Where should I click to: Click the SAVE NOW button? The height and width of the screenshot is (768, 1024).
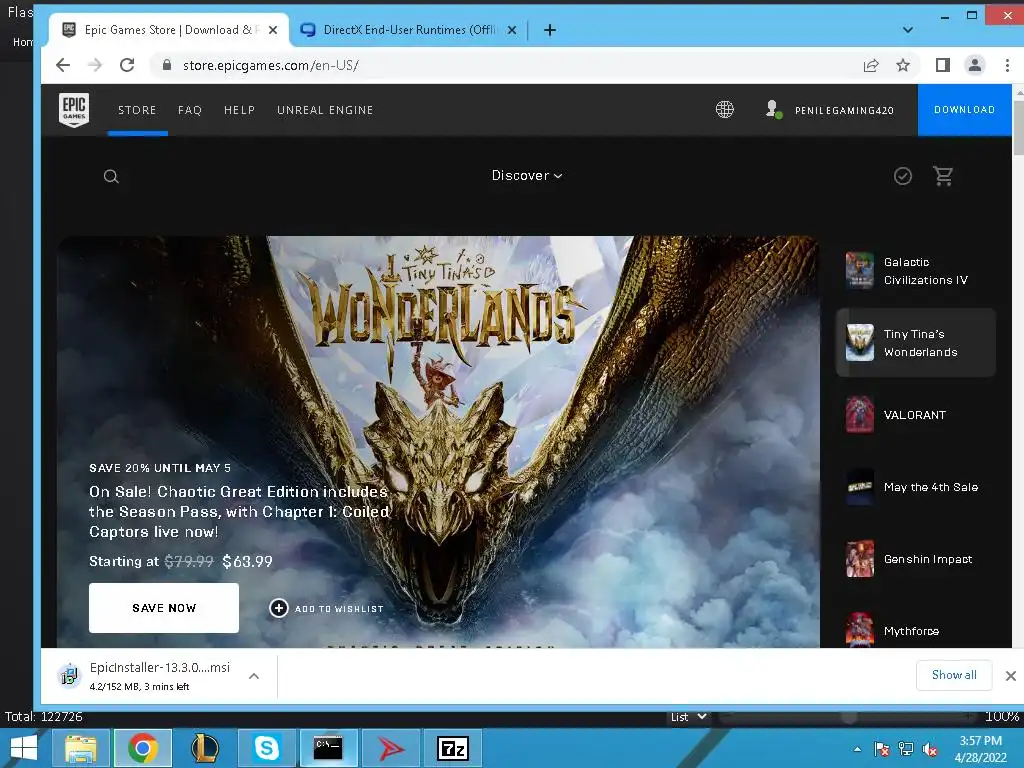pos(164,608)
